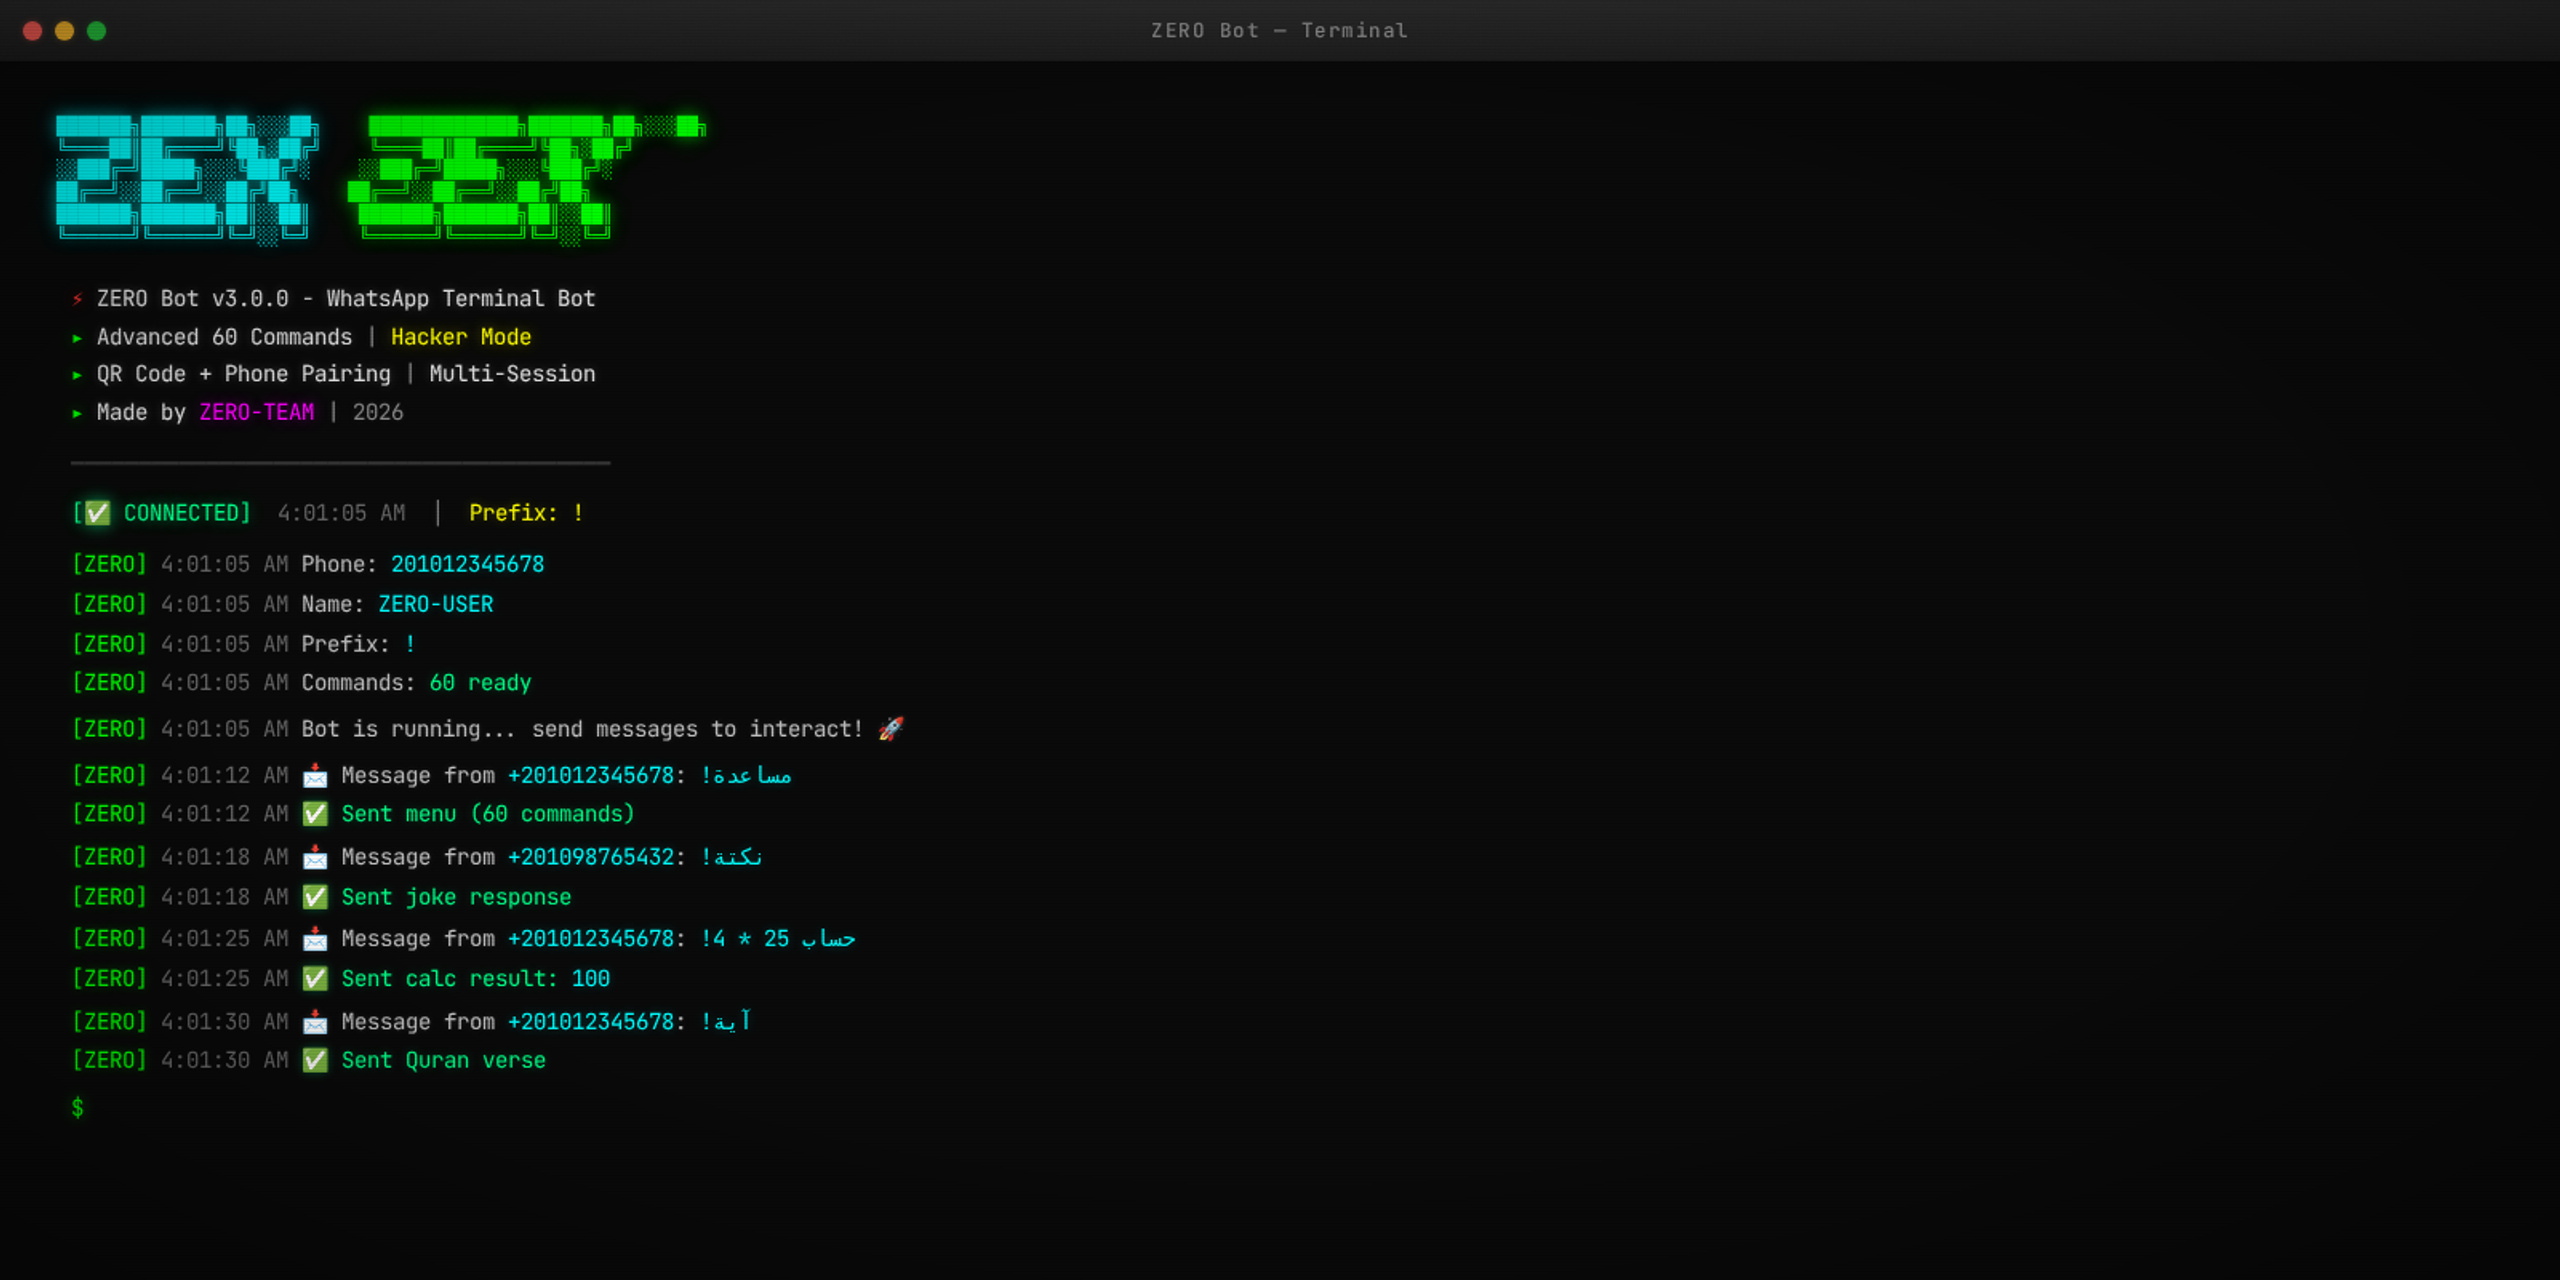
Task: Click yellow 'Prefix: !' in status line
Action: tap(526, 513)
